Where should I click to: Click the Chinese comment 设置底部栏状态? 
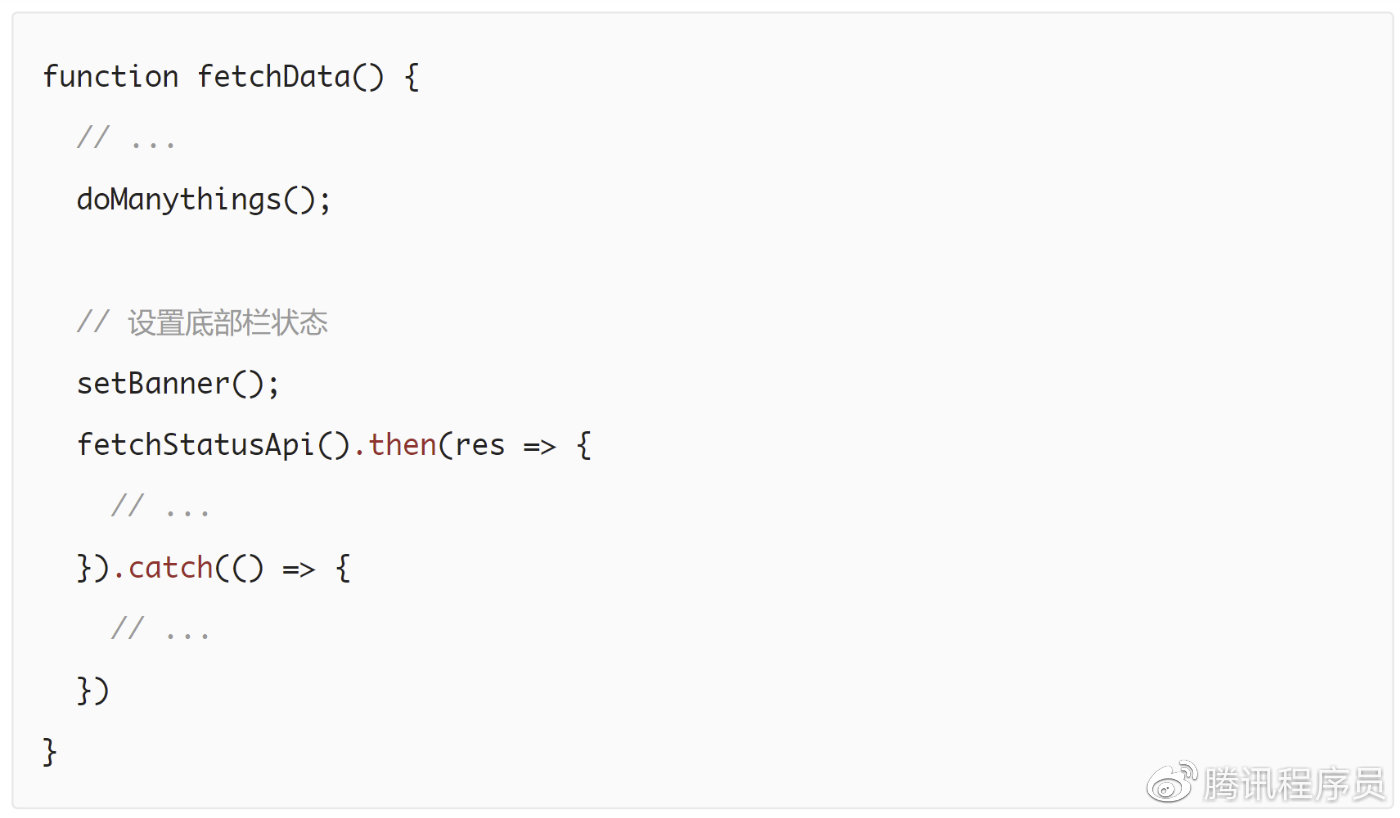coord(228,323)
